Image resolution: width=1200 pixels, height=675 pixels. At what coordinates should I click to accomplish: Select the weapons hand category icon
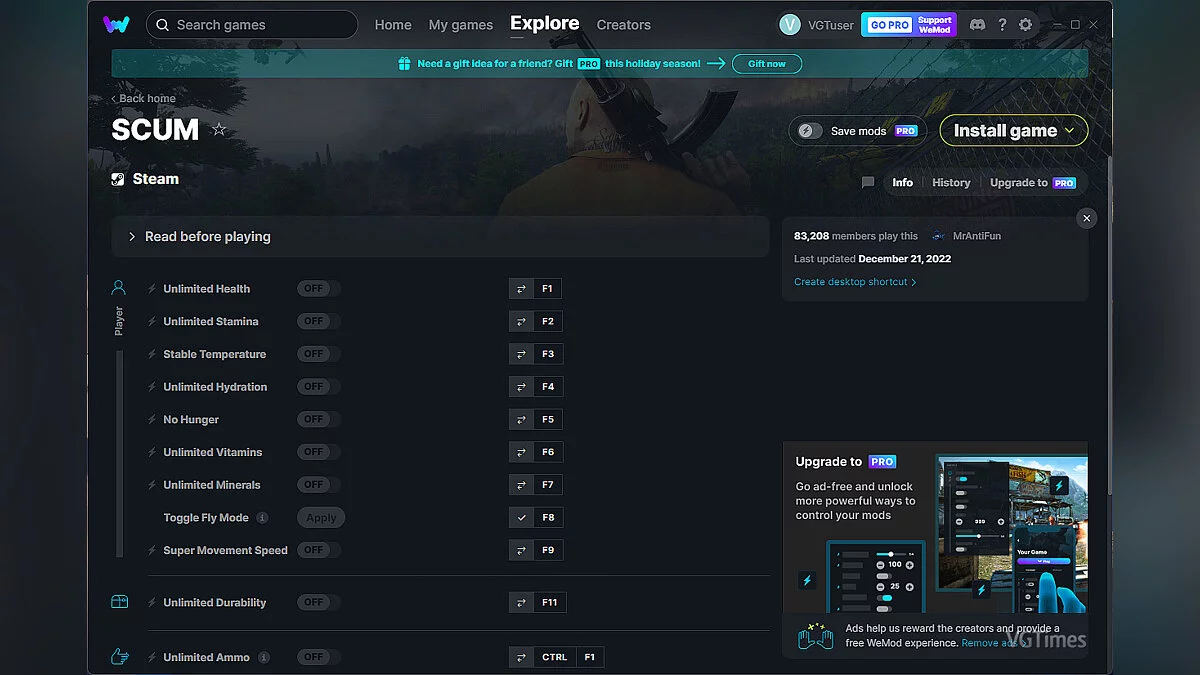pyautogui.click(x=119, y=657)
